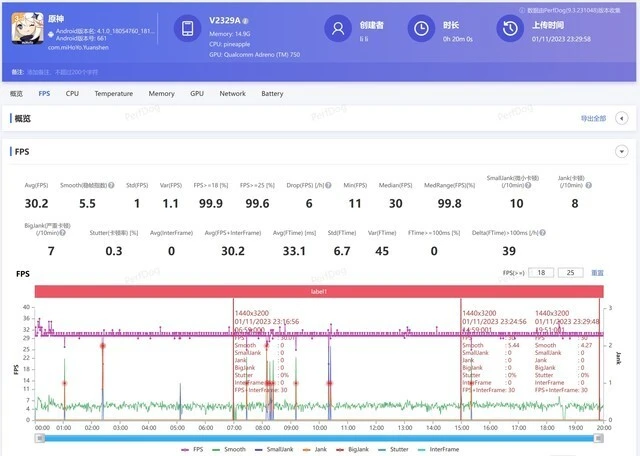Click the duration clock icon
Viewport: 640px width, 456px height.
click(x=424, y=30)
